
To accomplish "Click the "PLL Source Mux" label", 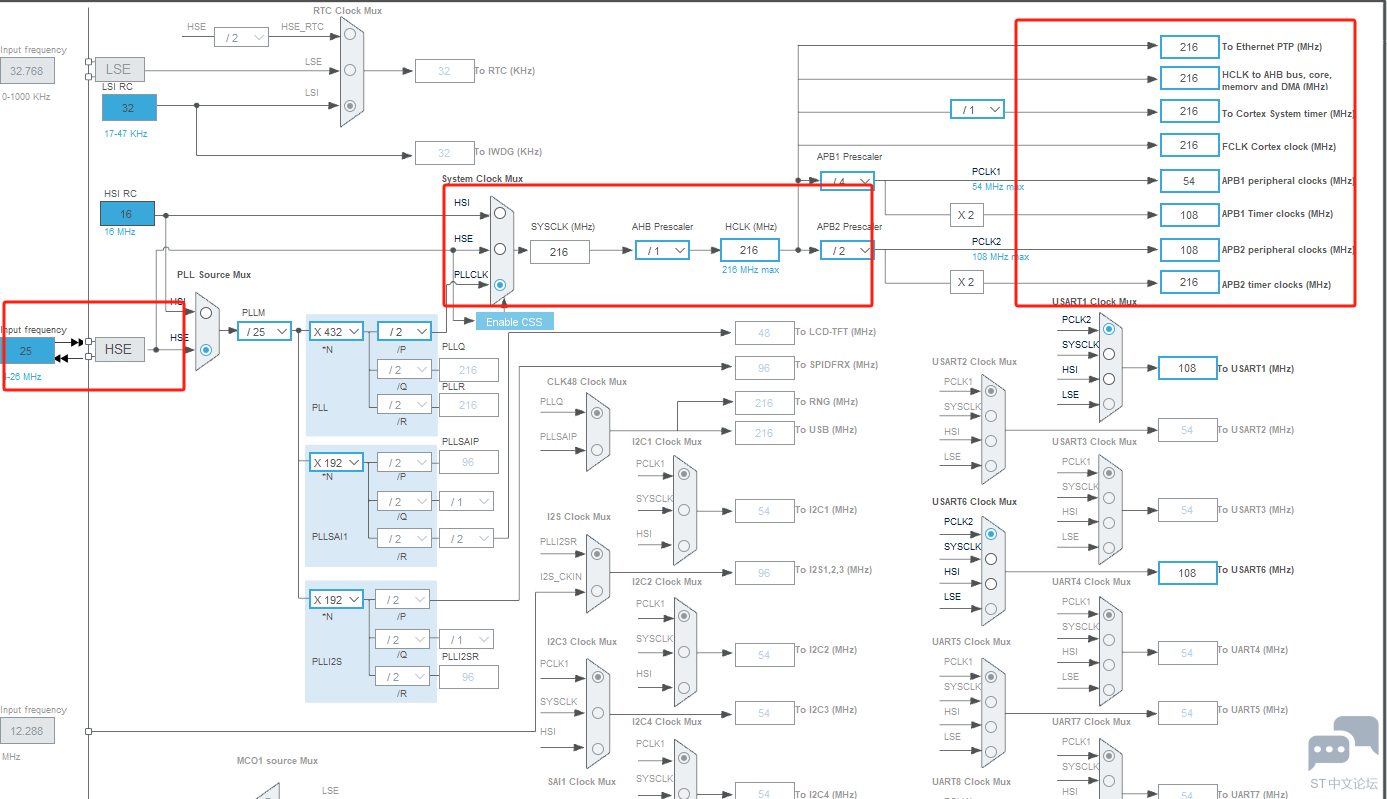I will 214,275.
